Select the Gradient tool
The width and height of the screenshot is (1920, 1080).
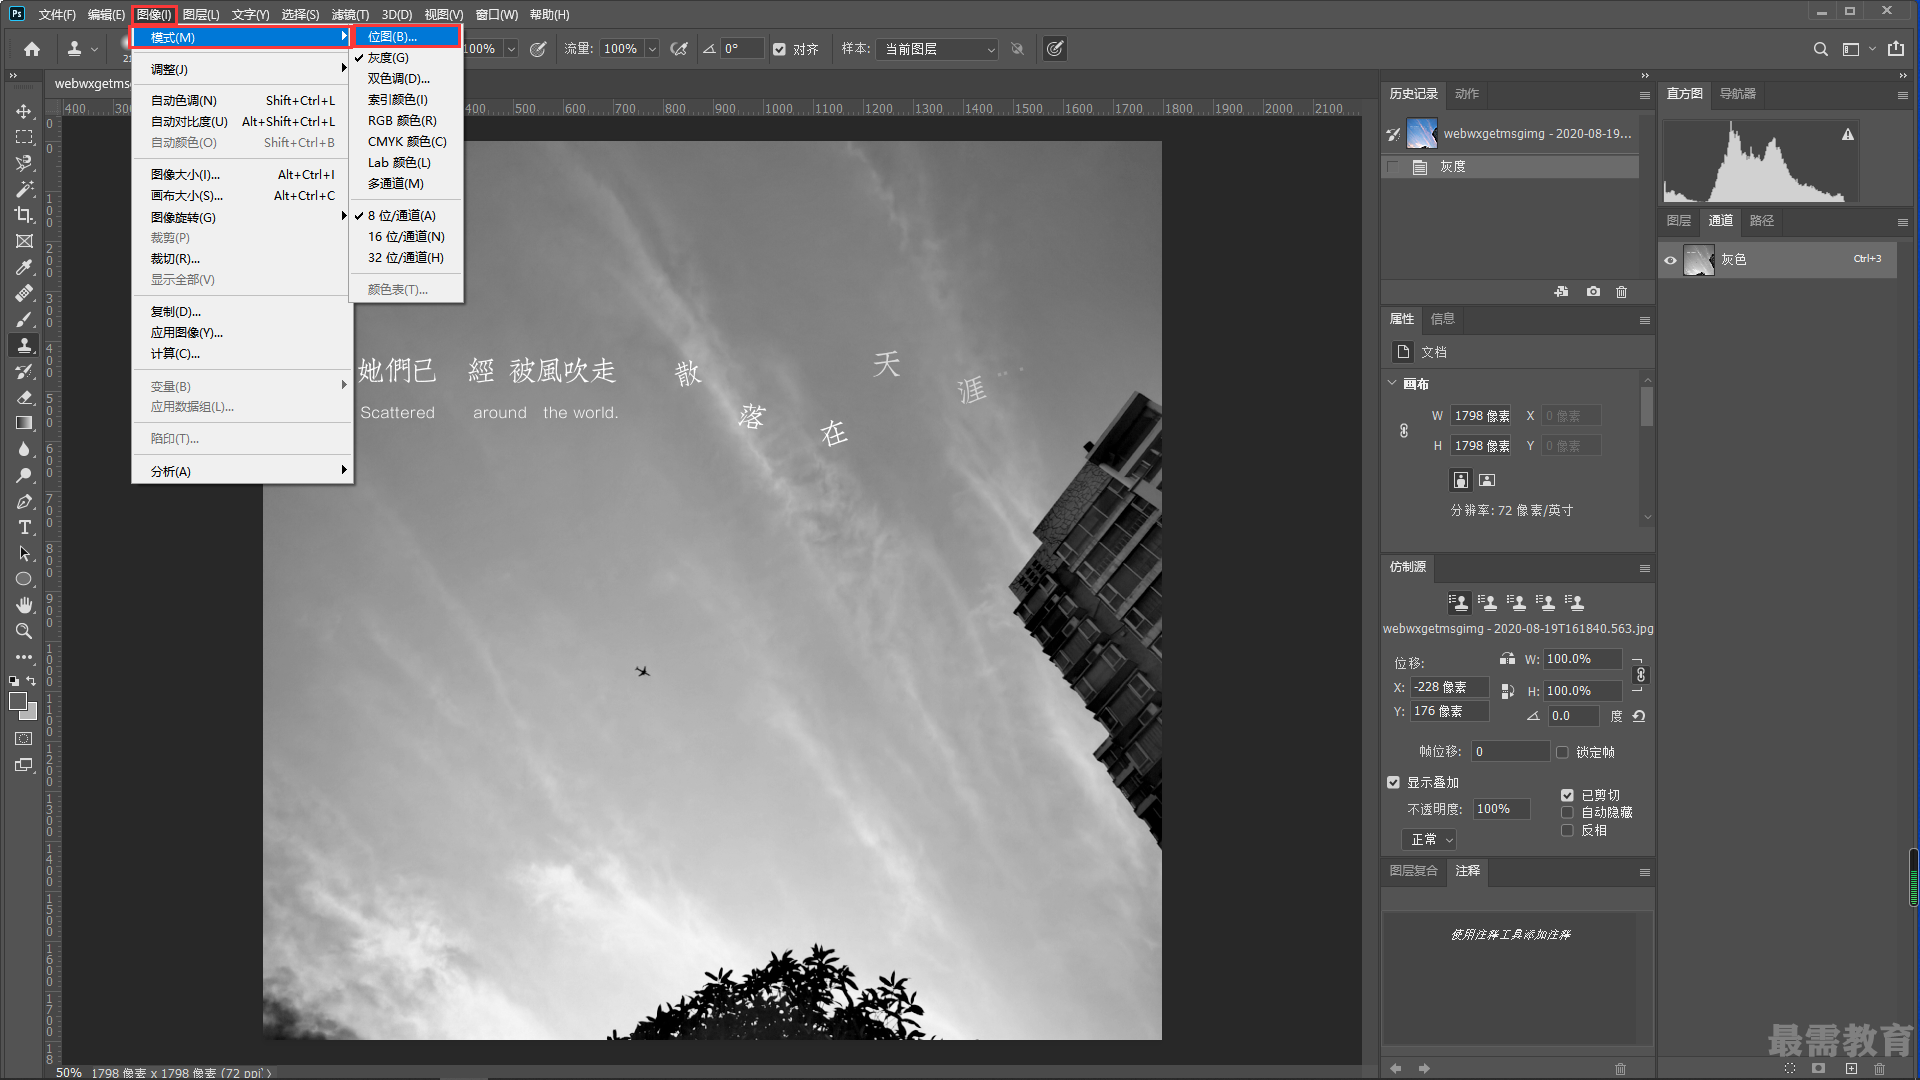point(24,423)
